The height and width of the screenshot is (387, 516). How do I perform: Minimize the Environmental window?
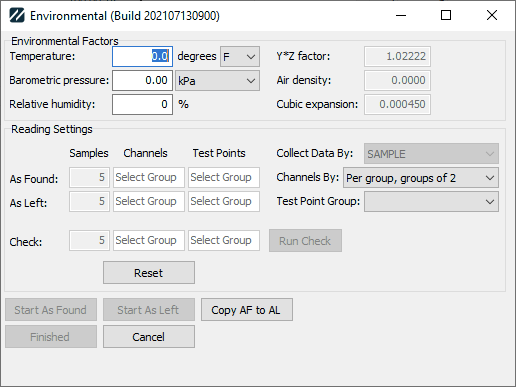pos(401,15)
